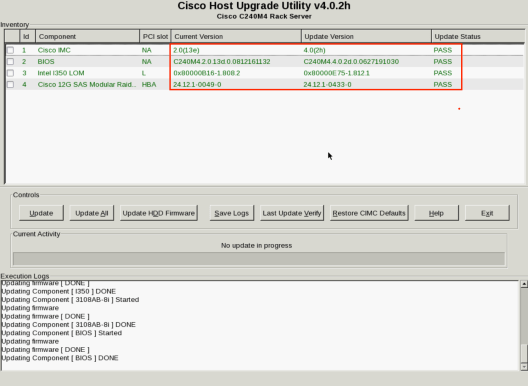Open the Help button
This screenshot has width=528, height=386.
pyautogui.click(x=436, y=213)
